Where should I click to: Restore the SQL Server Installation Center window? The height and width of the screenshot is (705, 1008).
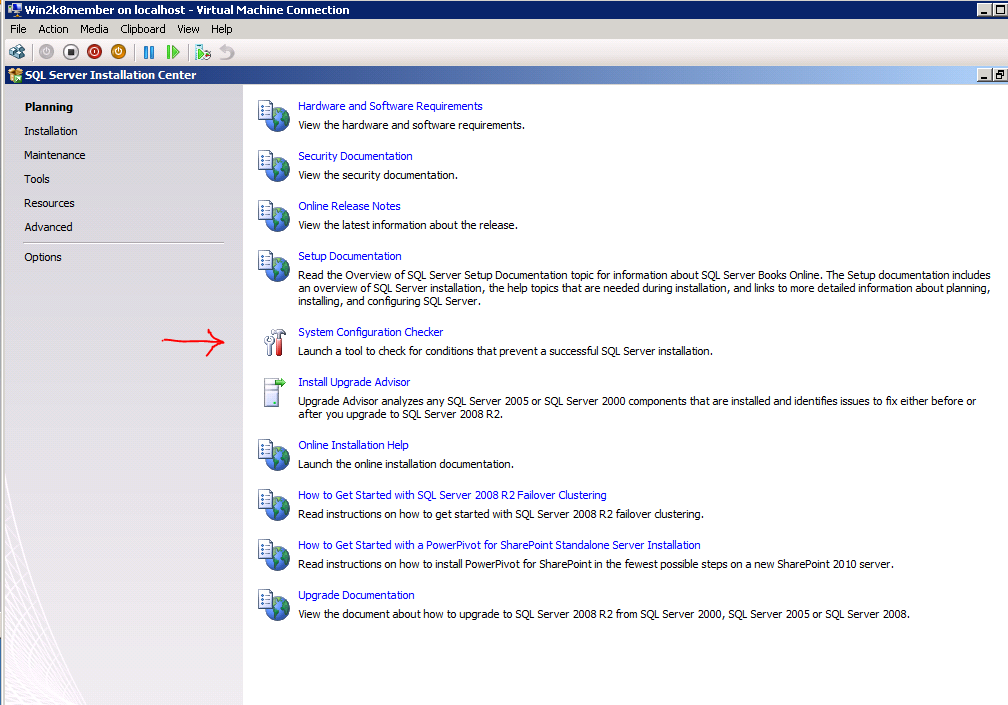pyautogui.click(x=1000, y=75)
